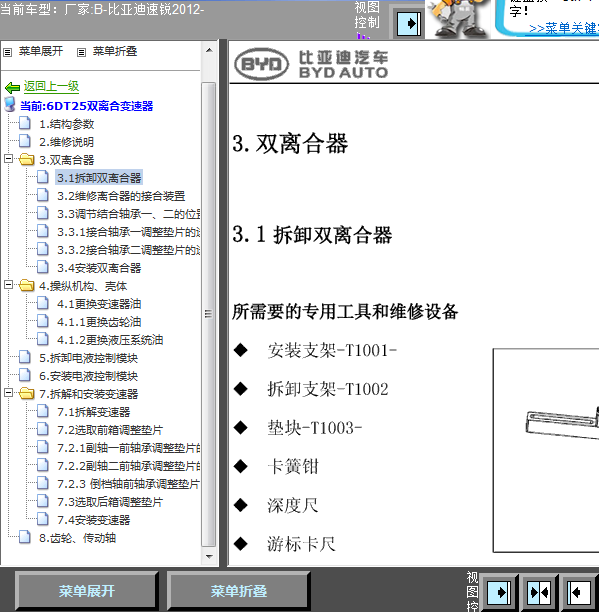Open 3.4安装双离合器 item
Image resolution: width=599 pixels, height=612 pixels.
click(99, 268)
